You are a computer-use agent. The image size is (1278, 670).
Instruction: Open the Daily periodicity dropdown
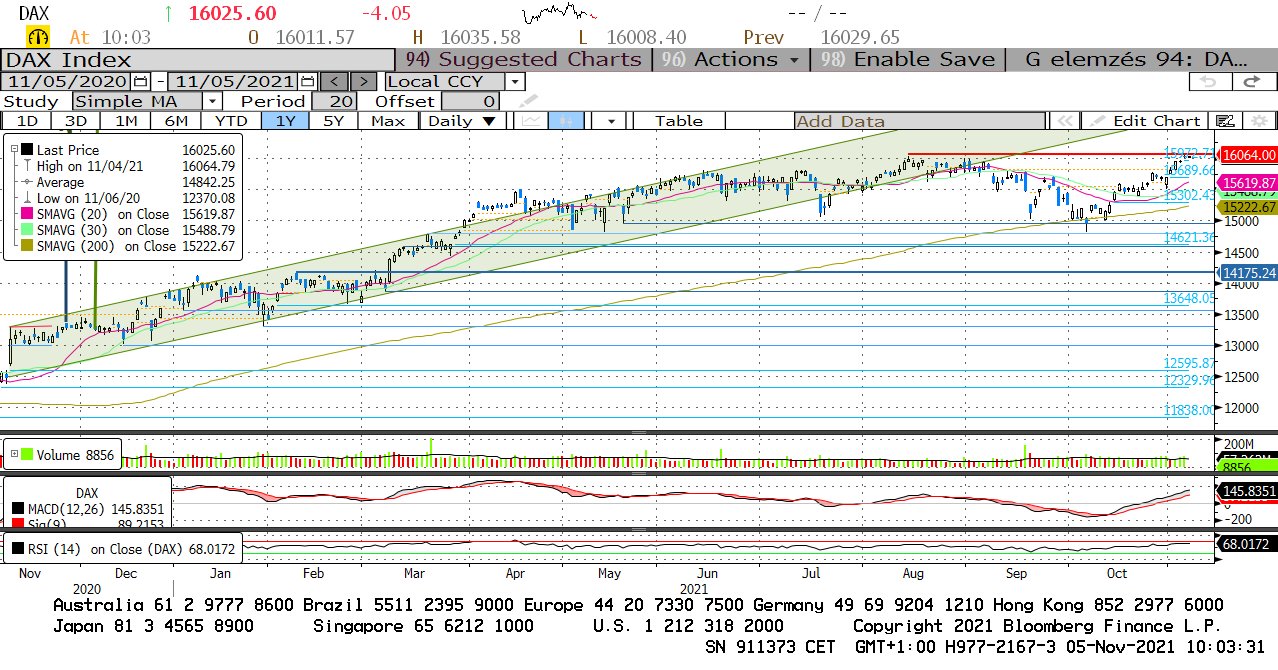point(461,121)
